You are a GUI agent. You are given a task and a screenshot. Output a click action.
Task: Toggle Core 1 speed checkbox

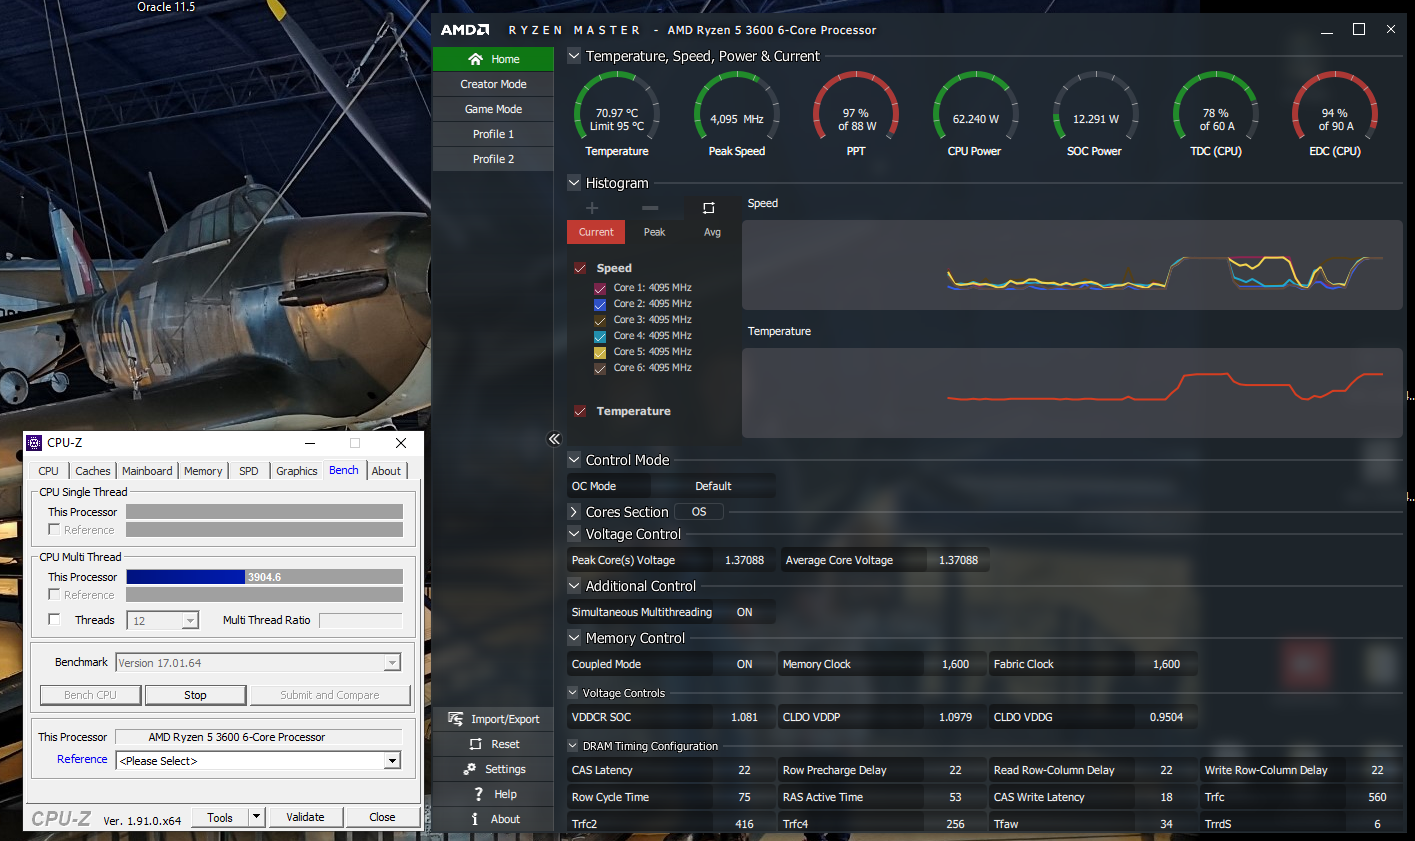(600, 288)
